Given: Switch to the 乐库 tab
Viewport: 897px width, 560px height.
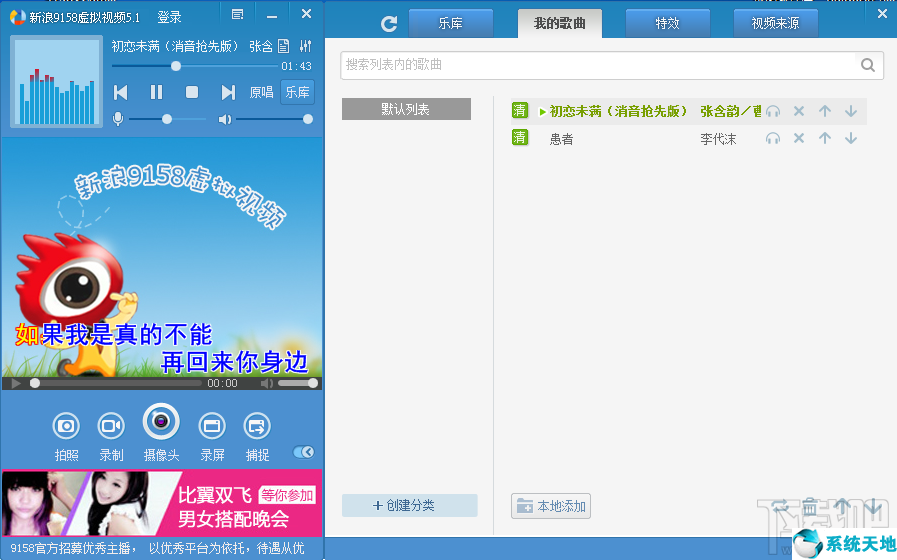Looking at the screenshot, I should pos(451,23).
